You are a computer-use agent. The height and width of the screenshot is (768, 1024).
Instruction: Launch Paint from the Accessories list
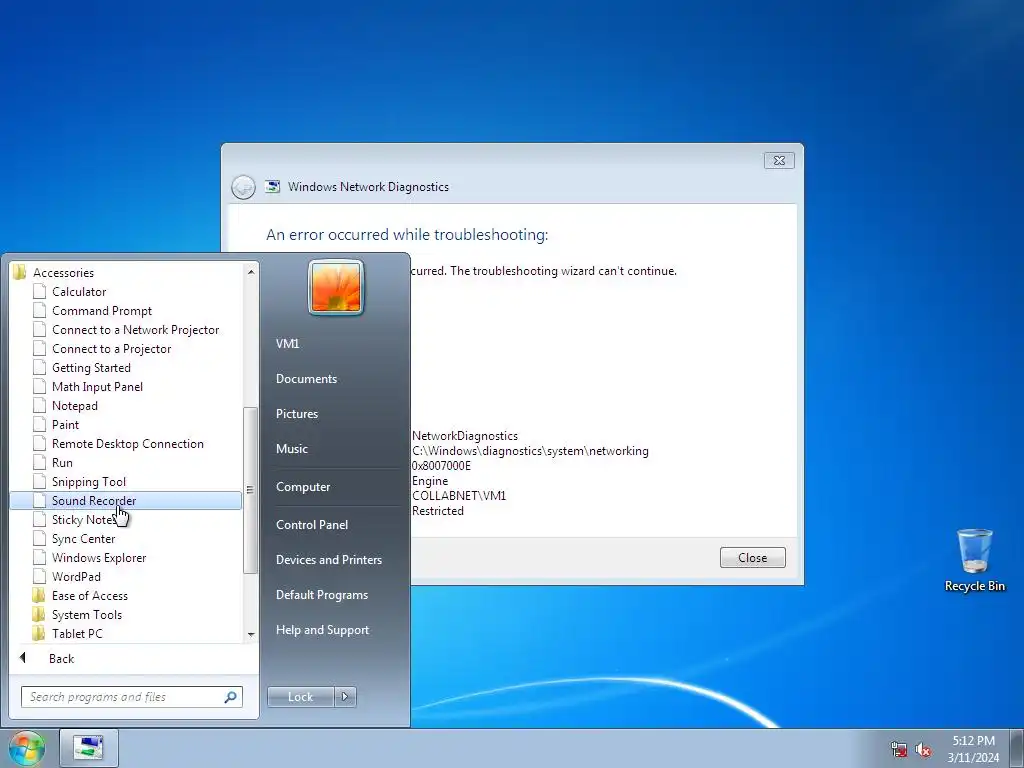coord(65,424)
